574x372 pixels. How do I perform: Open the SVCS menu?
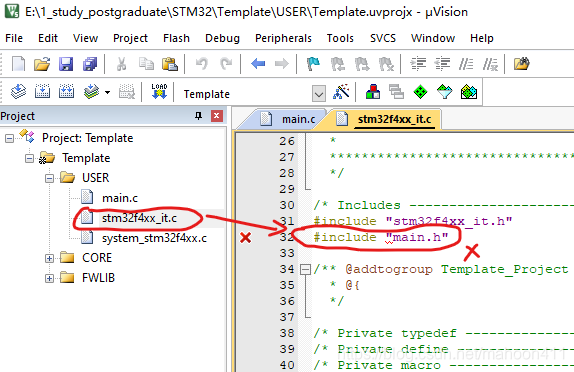click(x=383, y=38)
